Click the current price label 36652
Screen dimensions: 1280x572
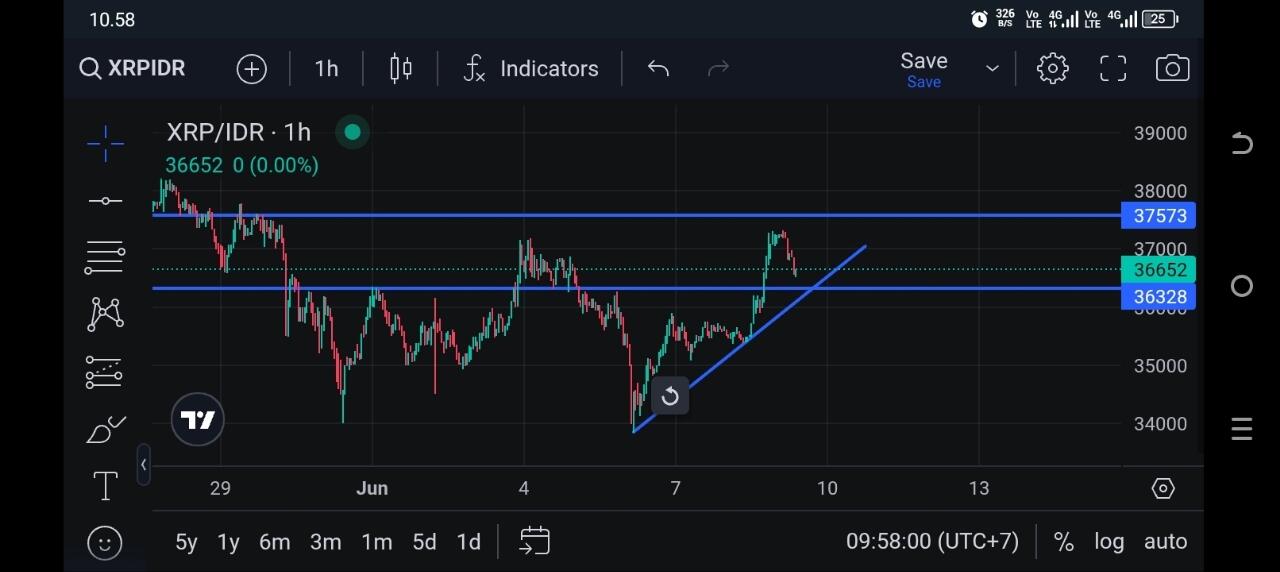point(1159,269)
